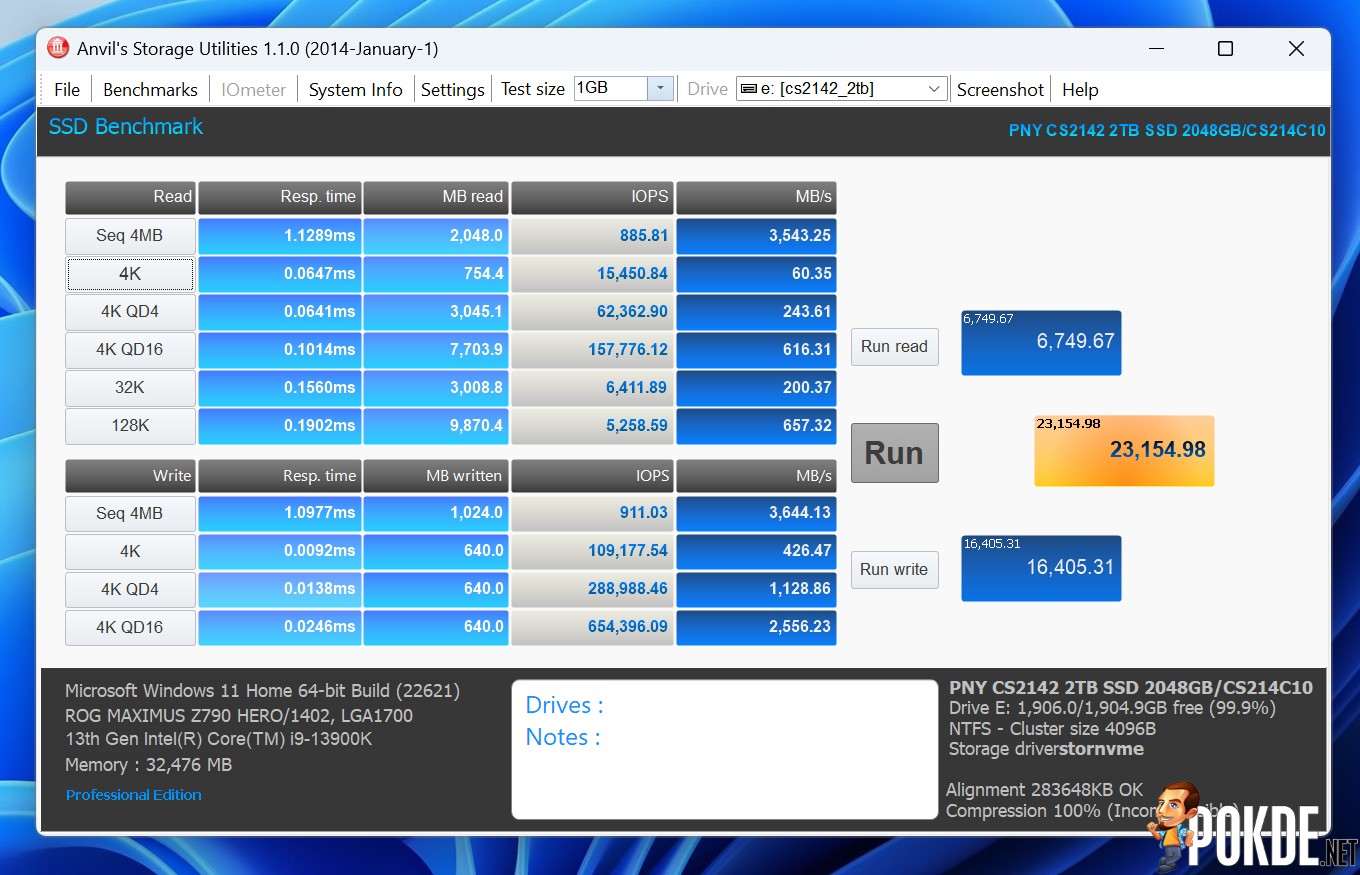Select the read 4K QD4 test button
Viewport: 1360px width, 875px height.
coord(130,312)
